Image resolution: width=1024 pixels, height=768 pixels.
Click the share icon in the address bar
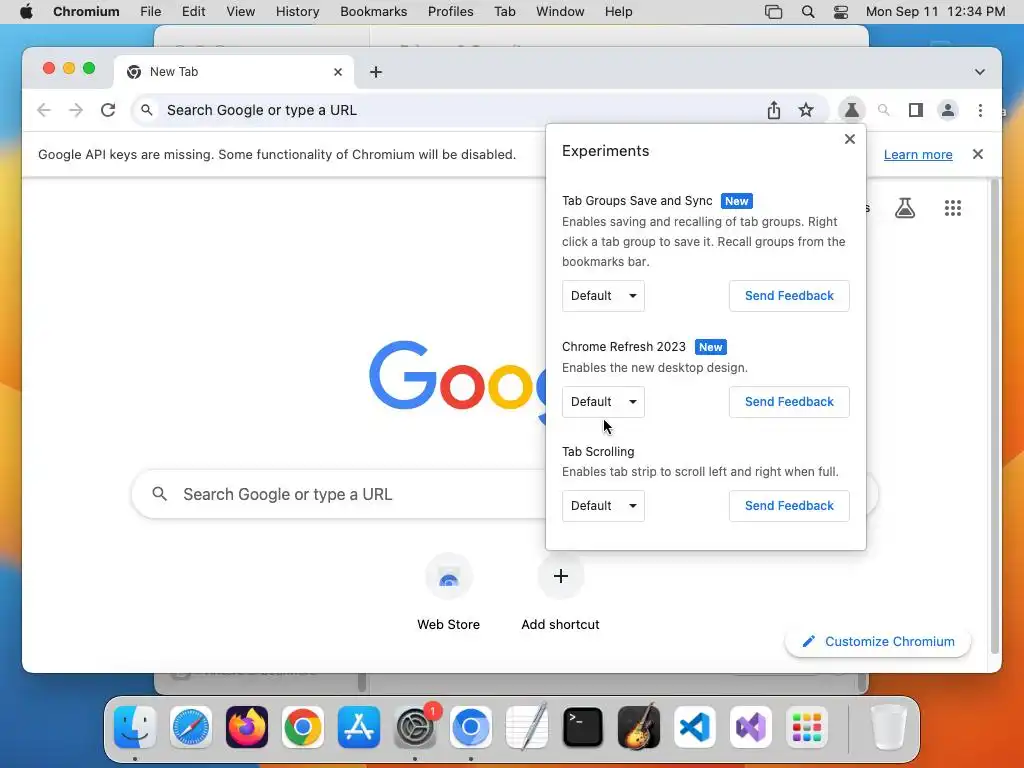point(774,110)
